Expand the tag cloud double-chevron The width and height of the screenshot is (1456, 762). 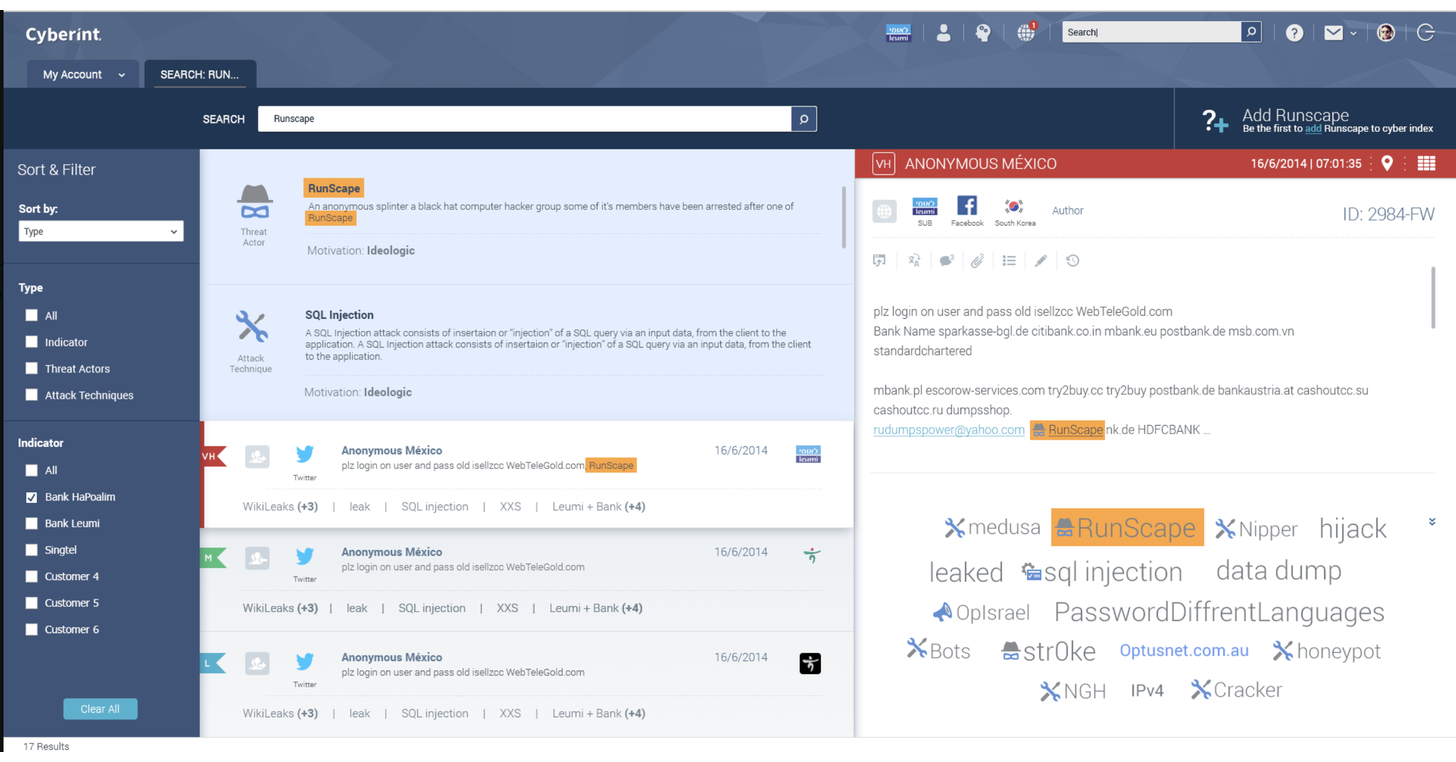pyautogui.click(x=1432, y=522)
